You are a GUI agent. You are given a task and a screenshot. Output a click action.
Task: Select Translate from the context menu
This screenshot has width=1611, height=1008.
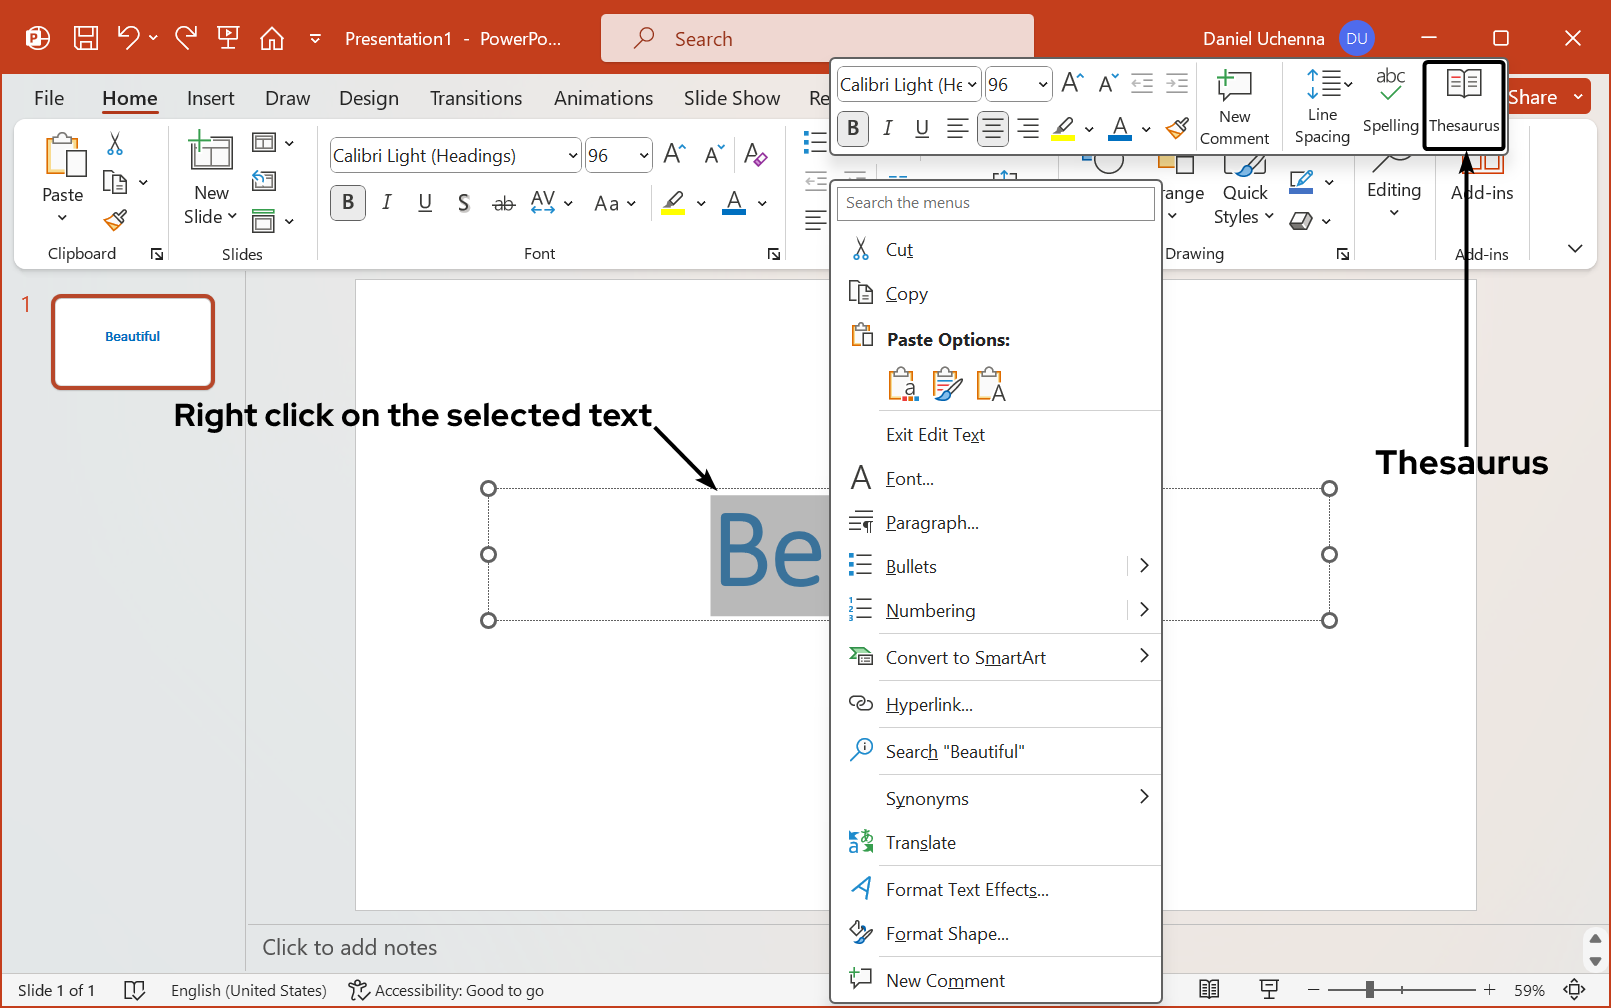pyautogui.click(x=920, y=843)
